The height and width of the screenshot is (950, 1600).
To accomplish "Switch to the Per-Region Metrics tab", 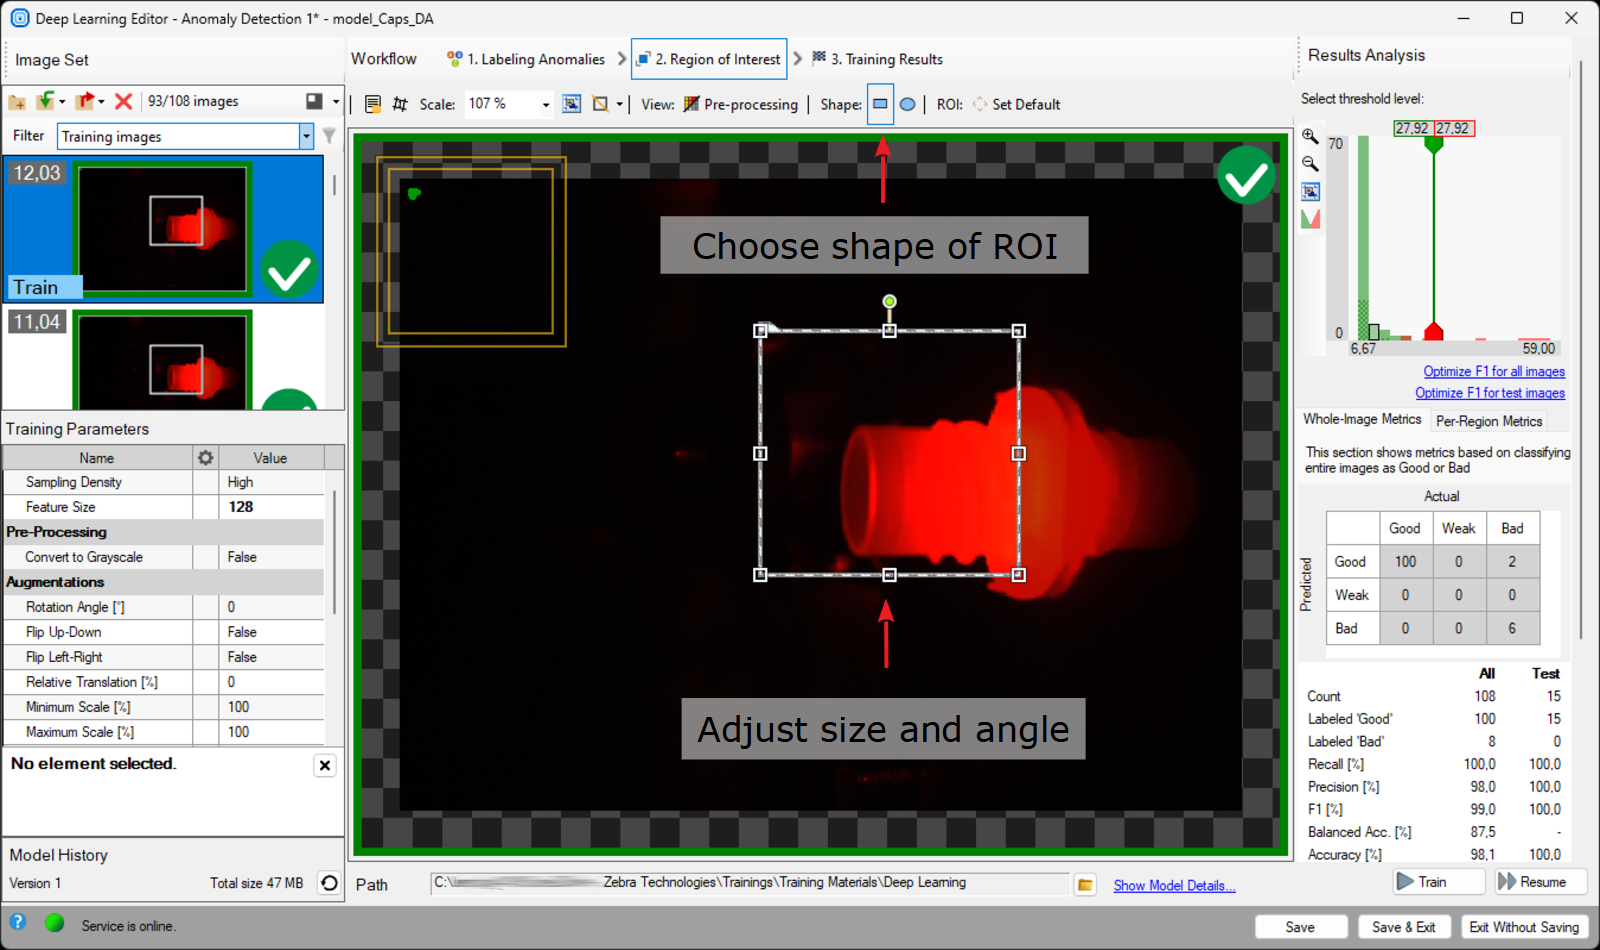I will tap(1488, 421).
